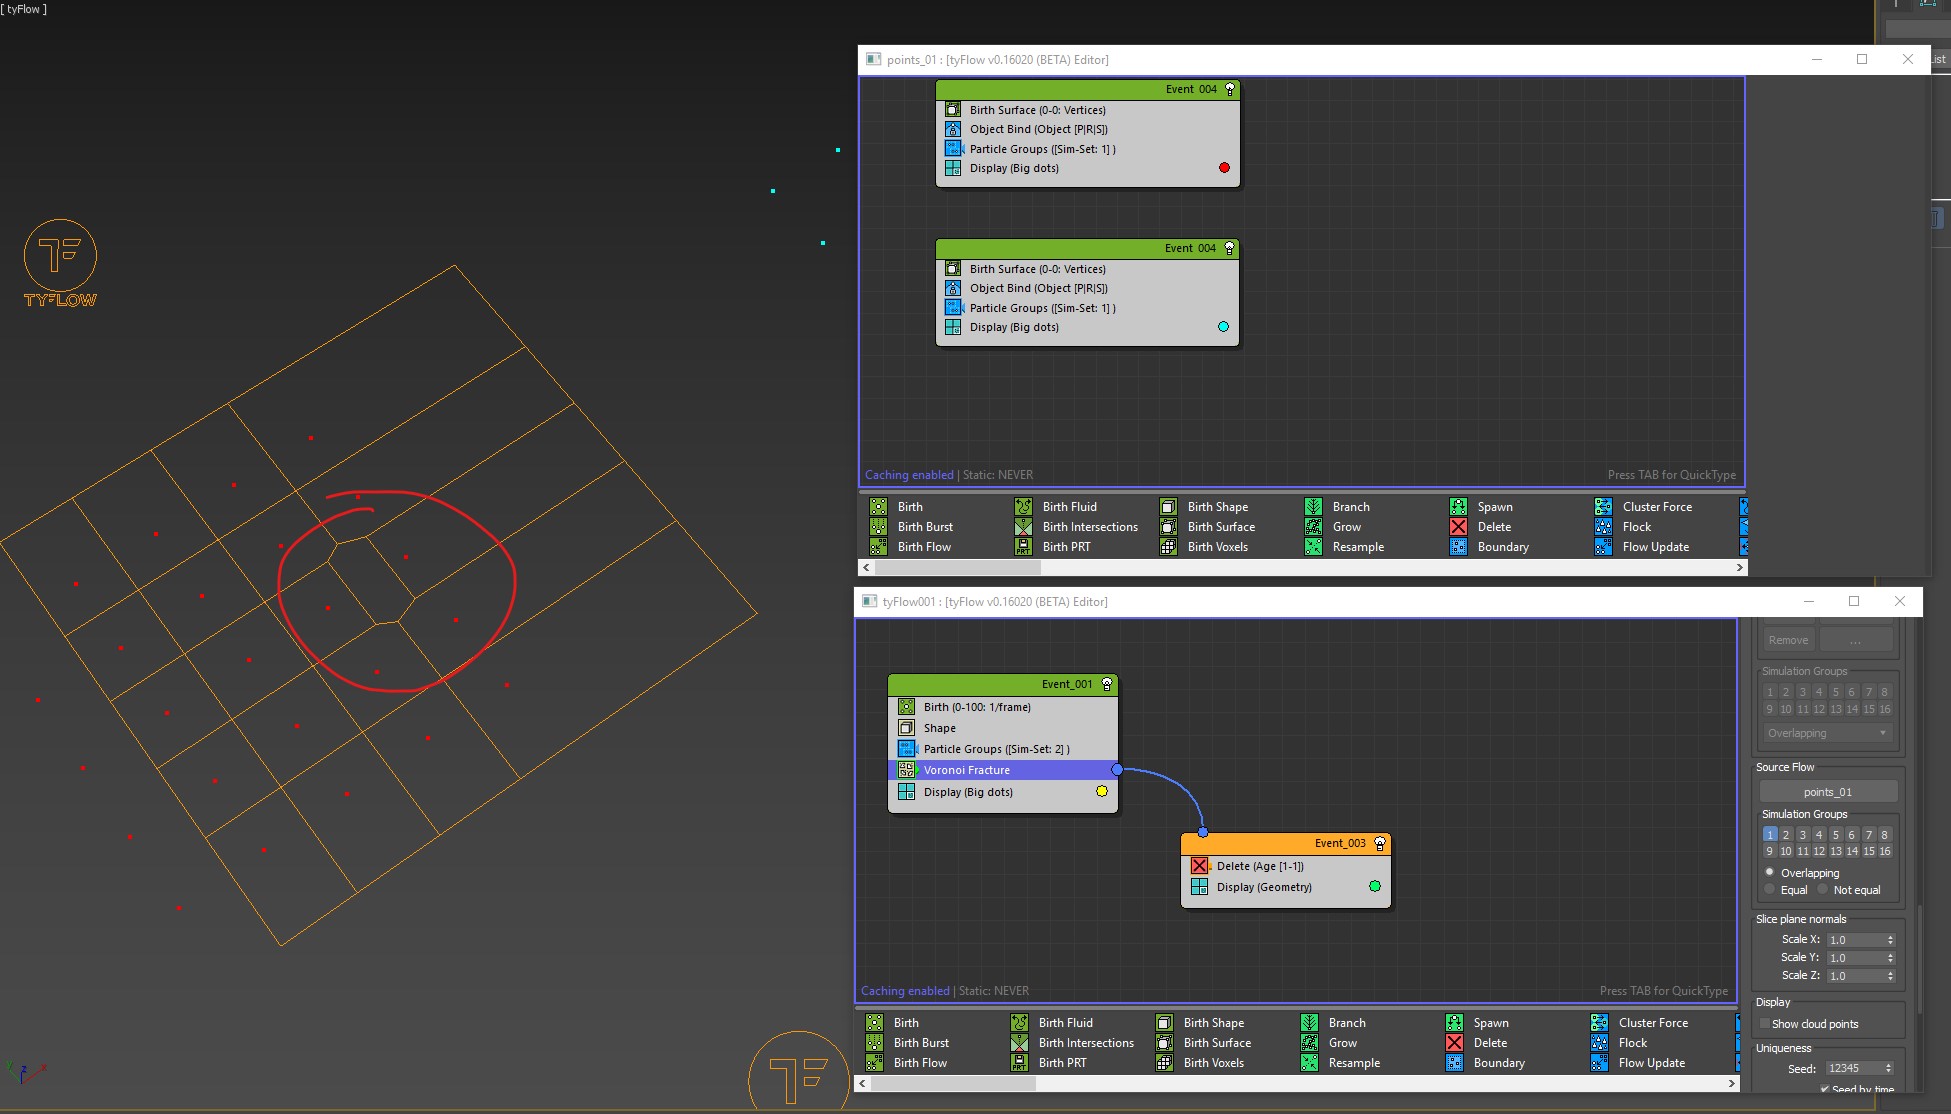The height and width of the screenshot is (1114, 1951).
Task: Click the greyed Remove button
Action: (x=1788, y=640)
